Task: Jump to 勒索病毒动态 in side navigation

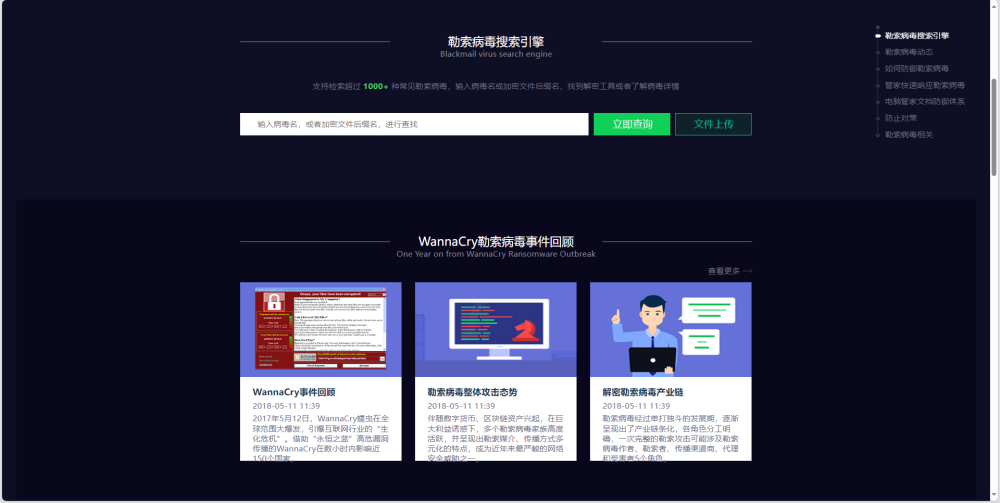Action: tap(909, 52)
